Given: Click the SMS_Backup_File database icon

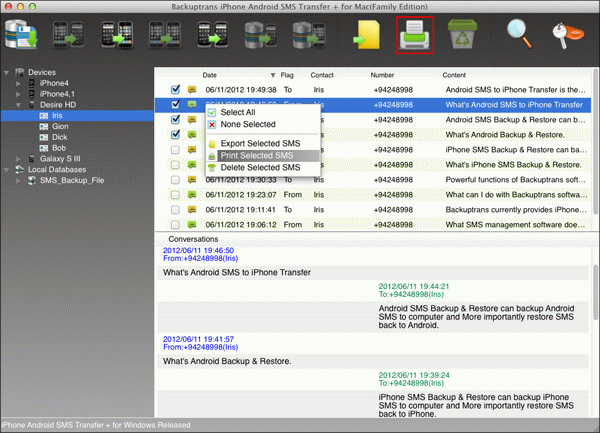Looking at the screenshot, I should pos(32,180).
